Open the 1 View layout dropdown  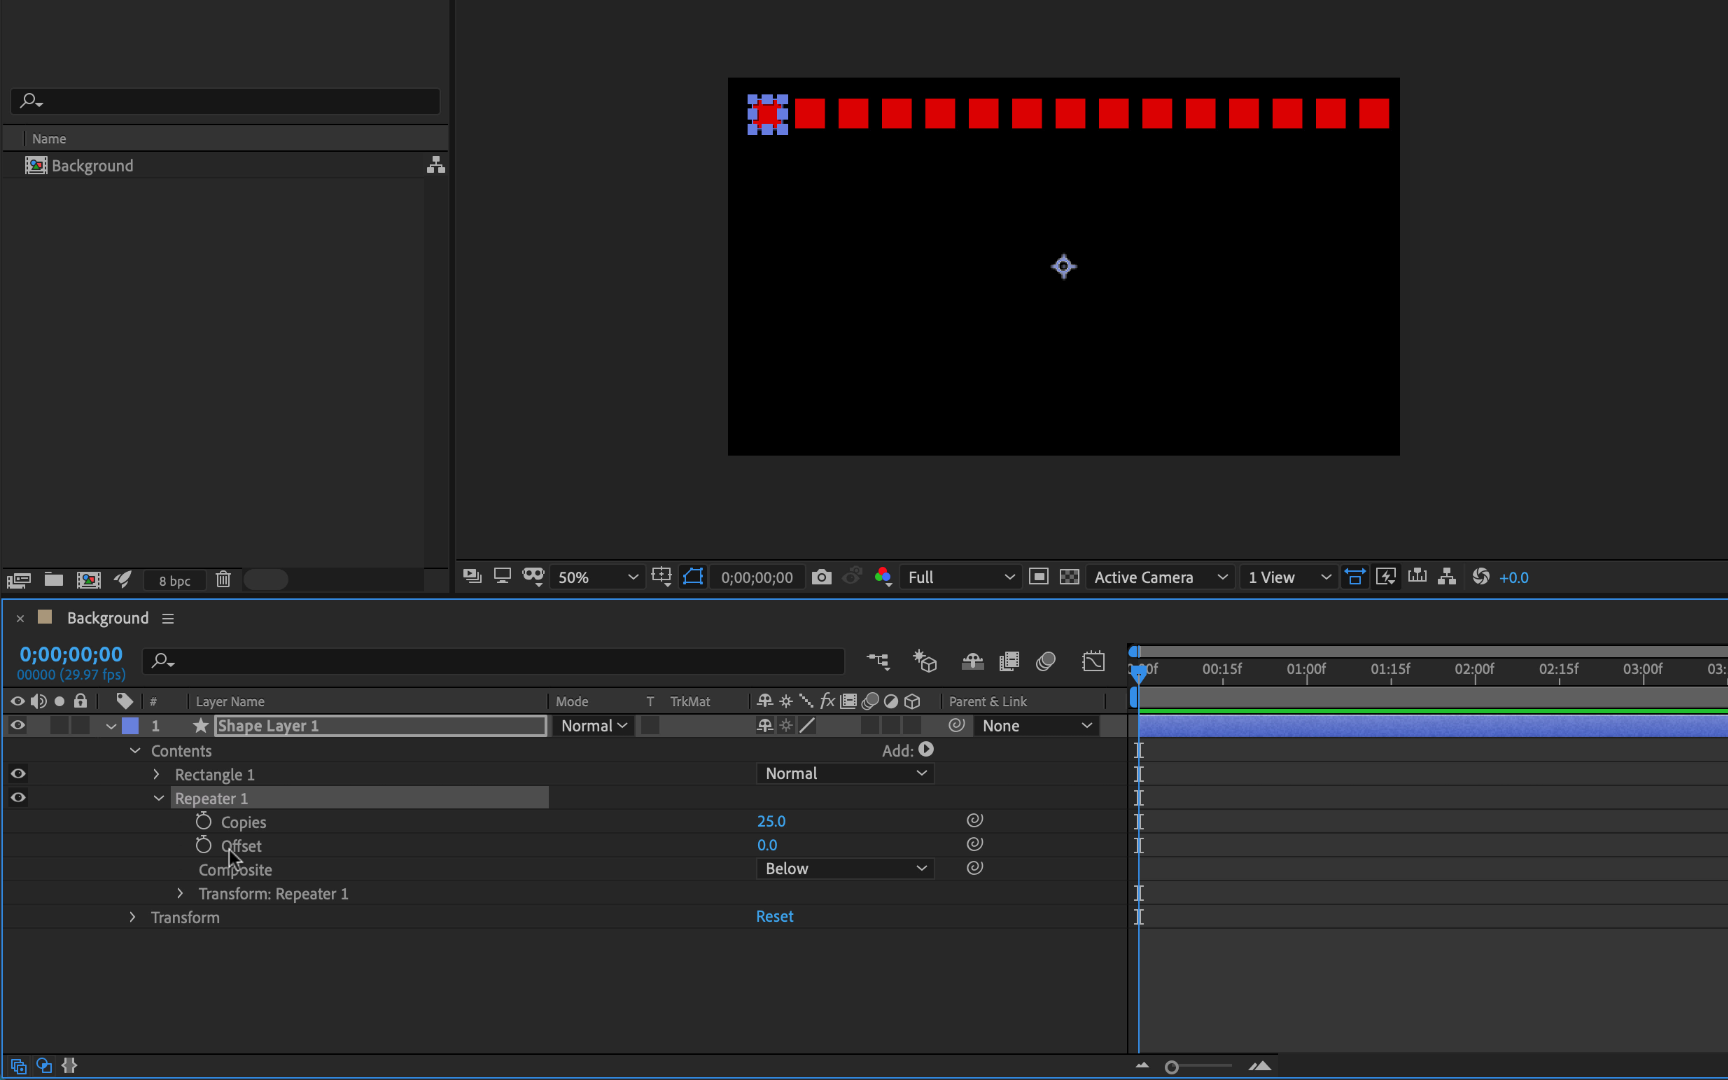pyautogui.click(x=1289, y=577)
